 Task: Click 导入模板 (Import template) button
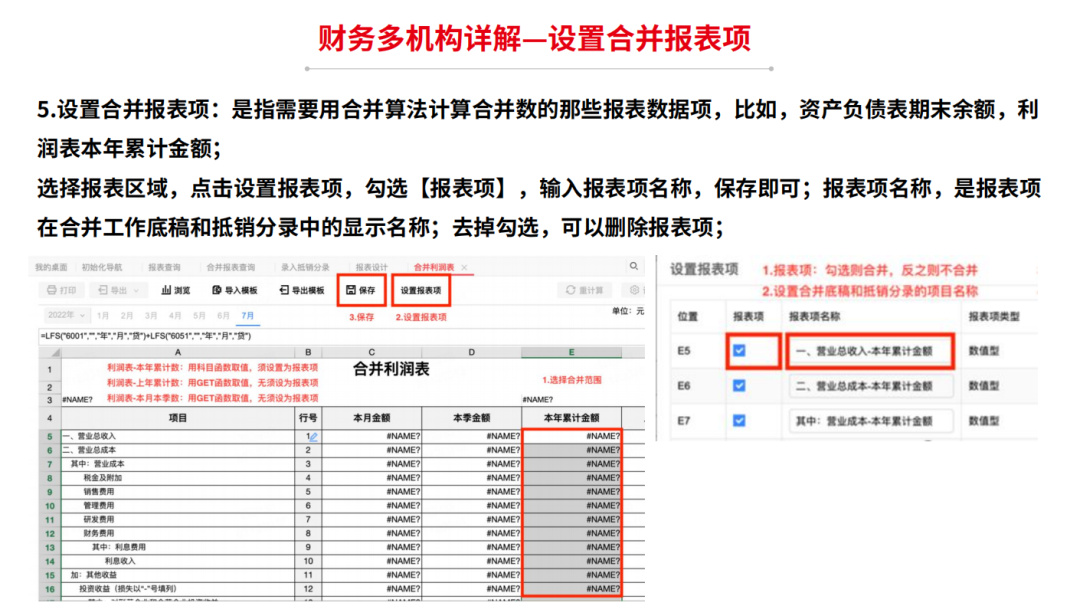(x=235, y=290)
